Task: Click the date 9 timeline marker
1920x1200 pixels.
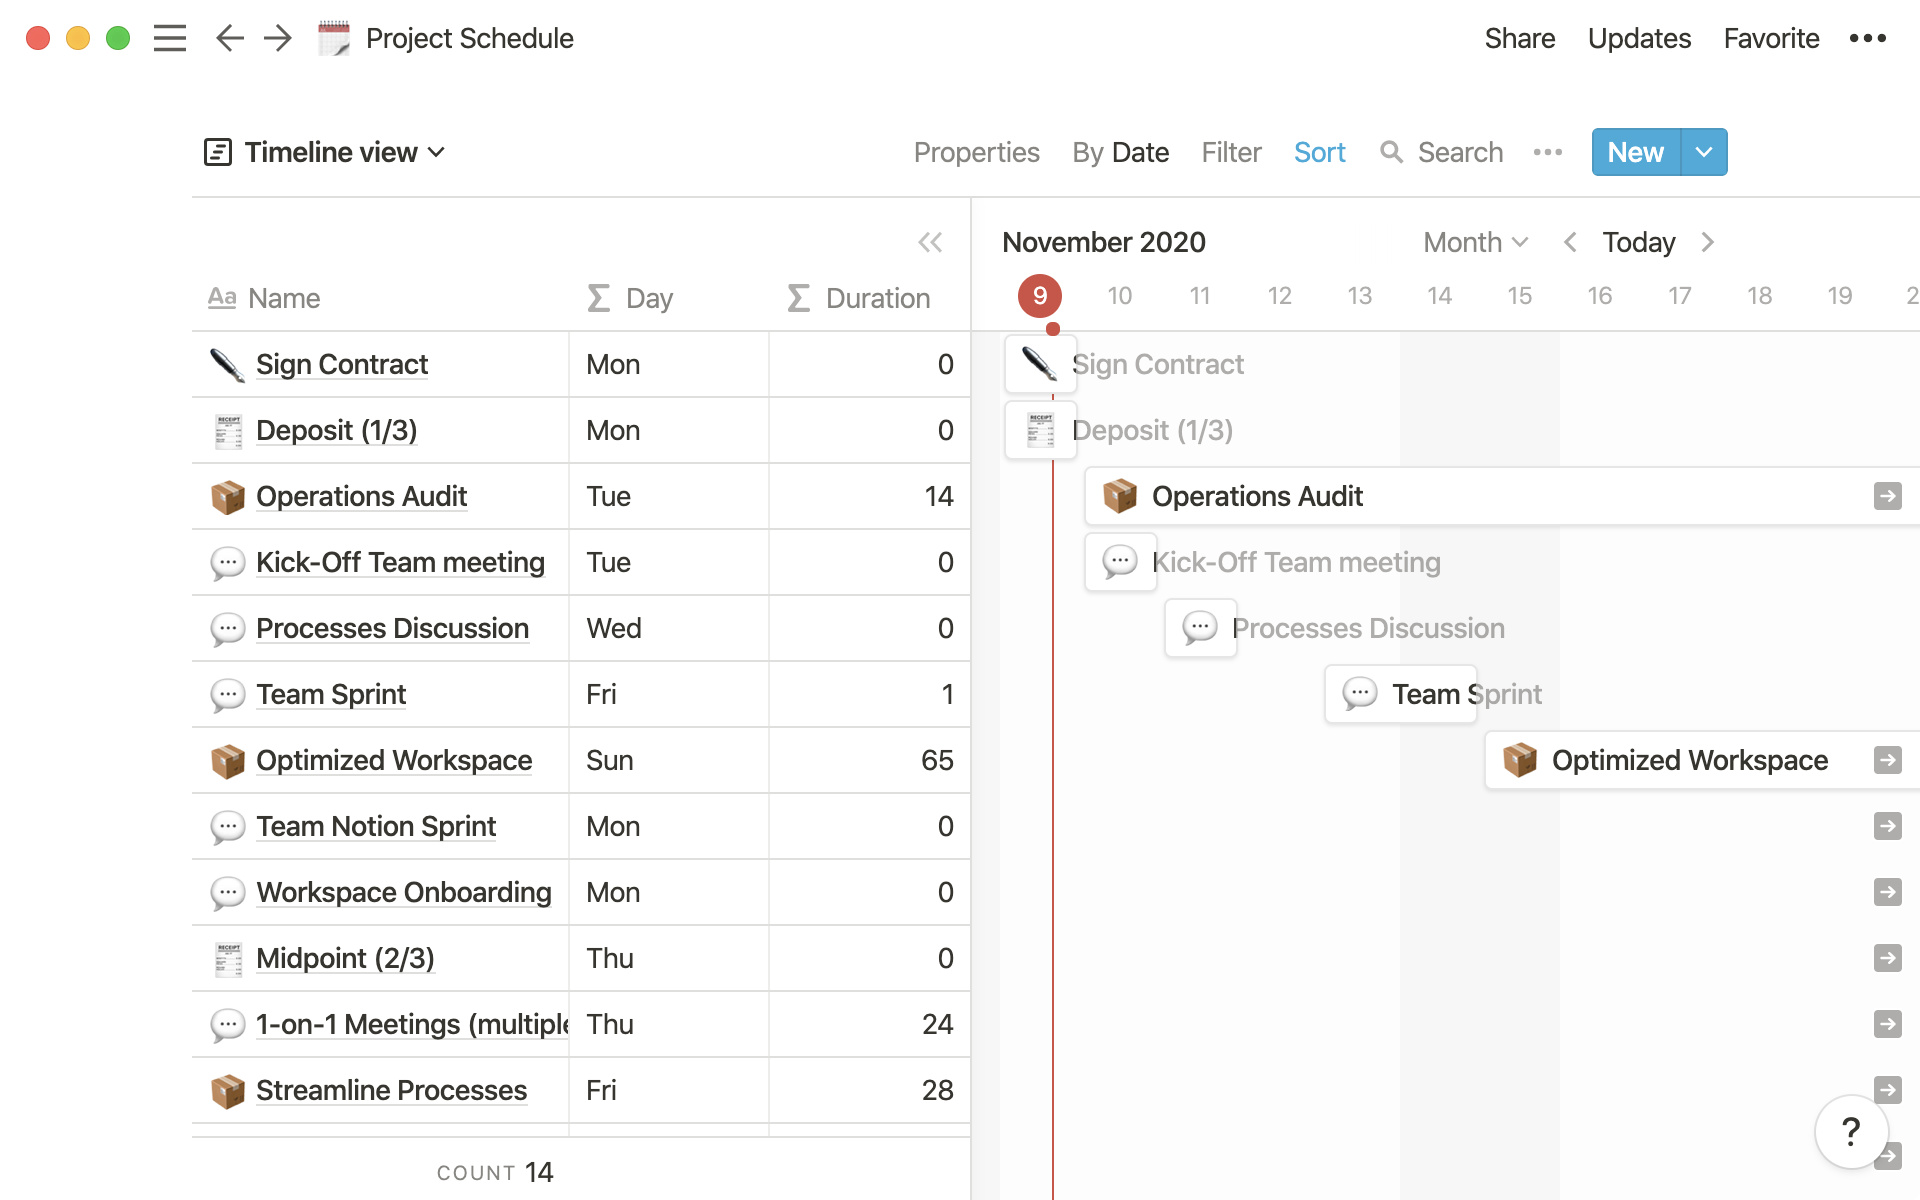Action: coord(1039,294)
